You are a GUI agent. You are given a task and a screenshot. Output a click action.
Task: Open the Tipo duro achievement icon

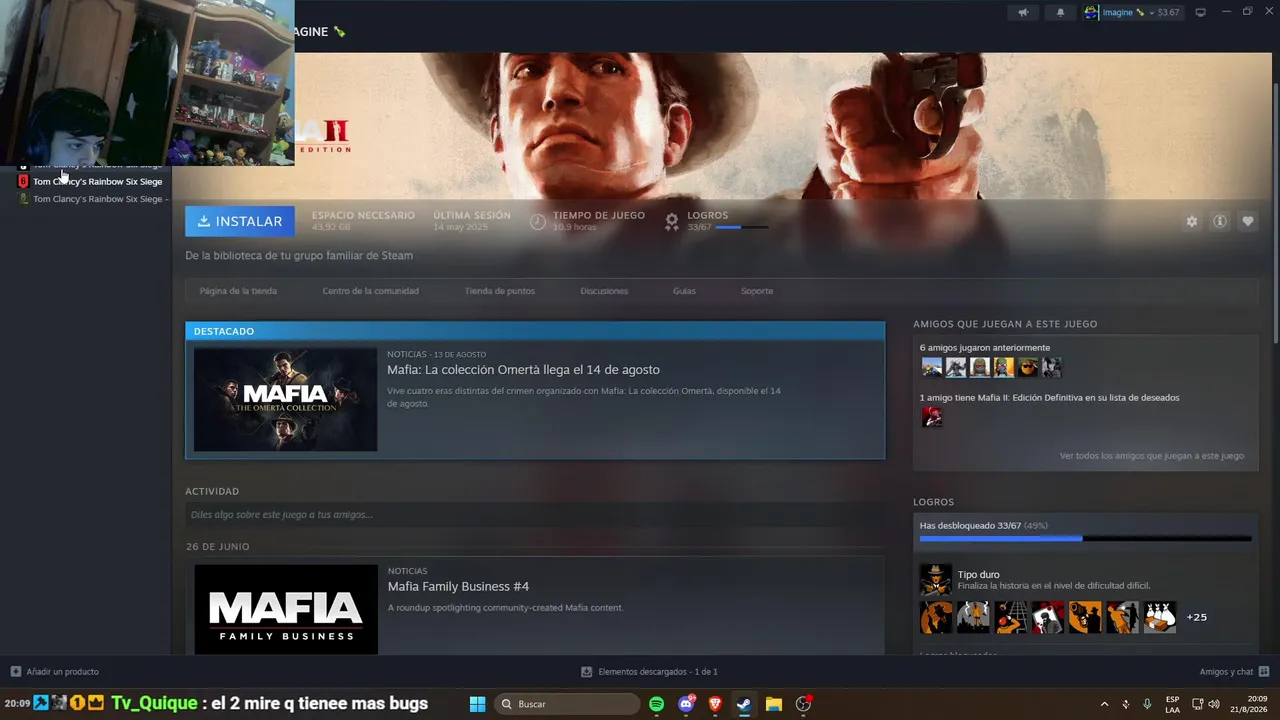pos(936,579)
